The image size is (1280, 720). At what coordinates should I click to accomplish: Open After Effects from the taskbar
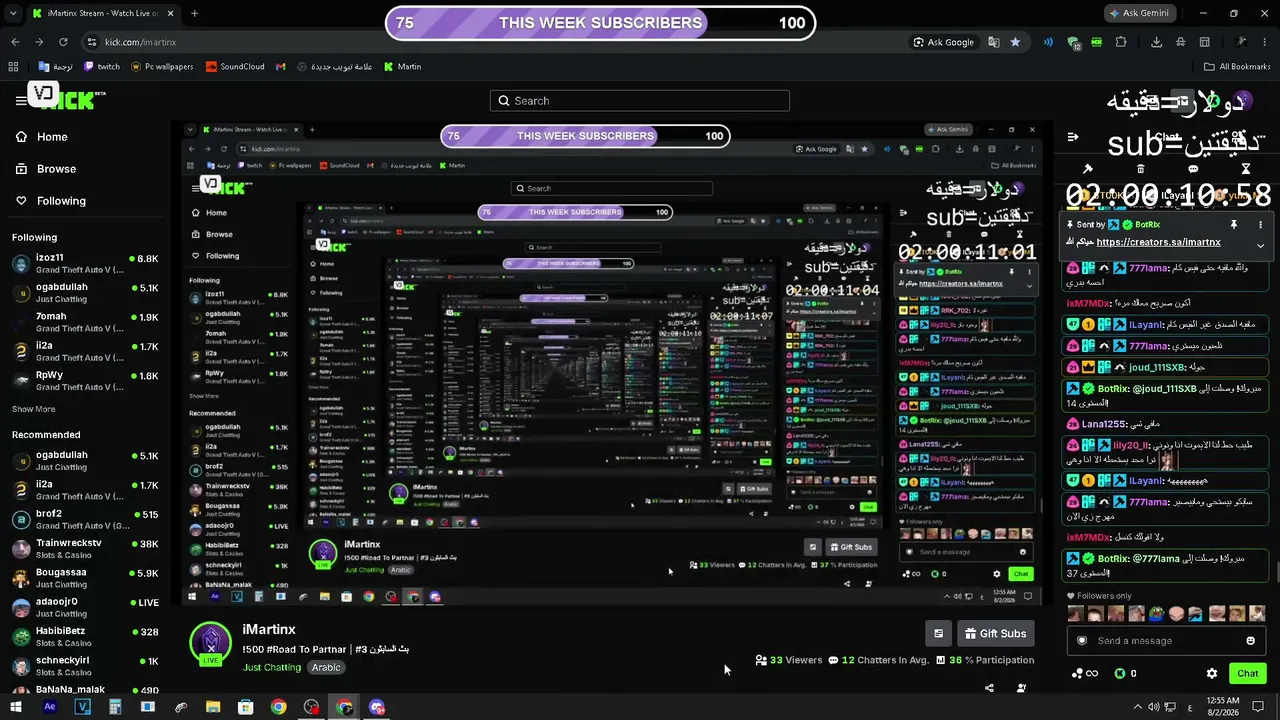[x=50, y=707]
